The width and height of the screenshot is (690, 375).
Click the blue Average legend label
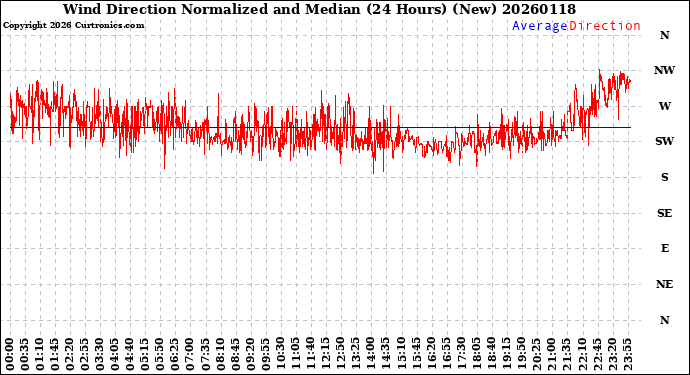point(540,26)
